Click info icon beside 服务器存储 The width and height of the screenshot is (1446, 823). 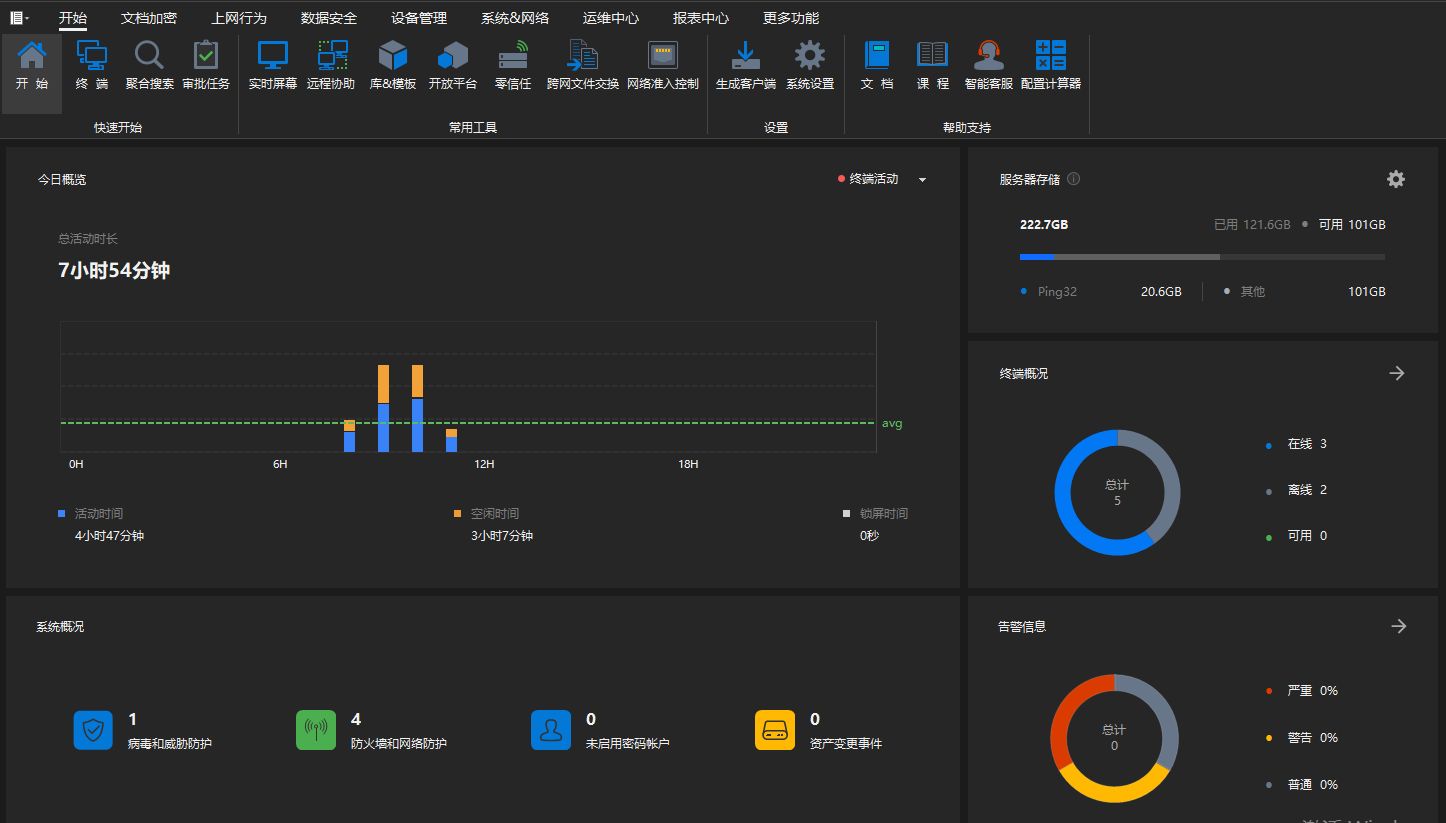pyautogui.click(x=1073, y=179)
